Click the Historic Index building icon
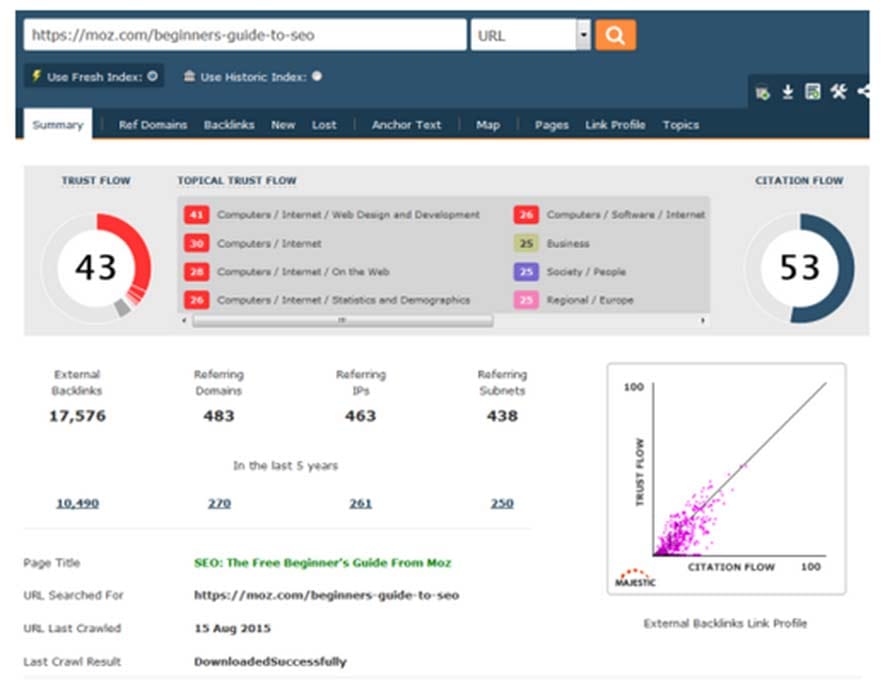 pos(189,76)
